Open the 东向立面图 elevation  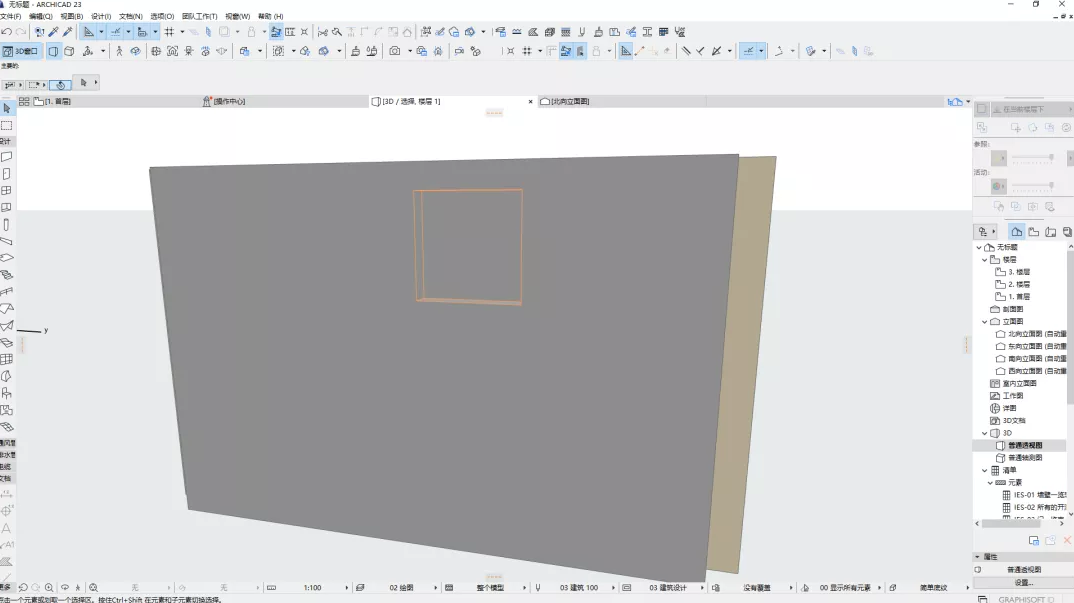1031,346
